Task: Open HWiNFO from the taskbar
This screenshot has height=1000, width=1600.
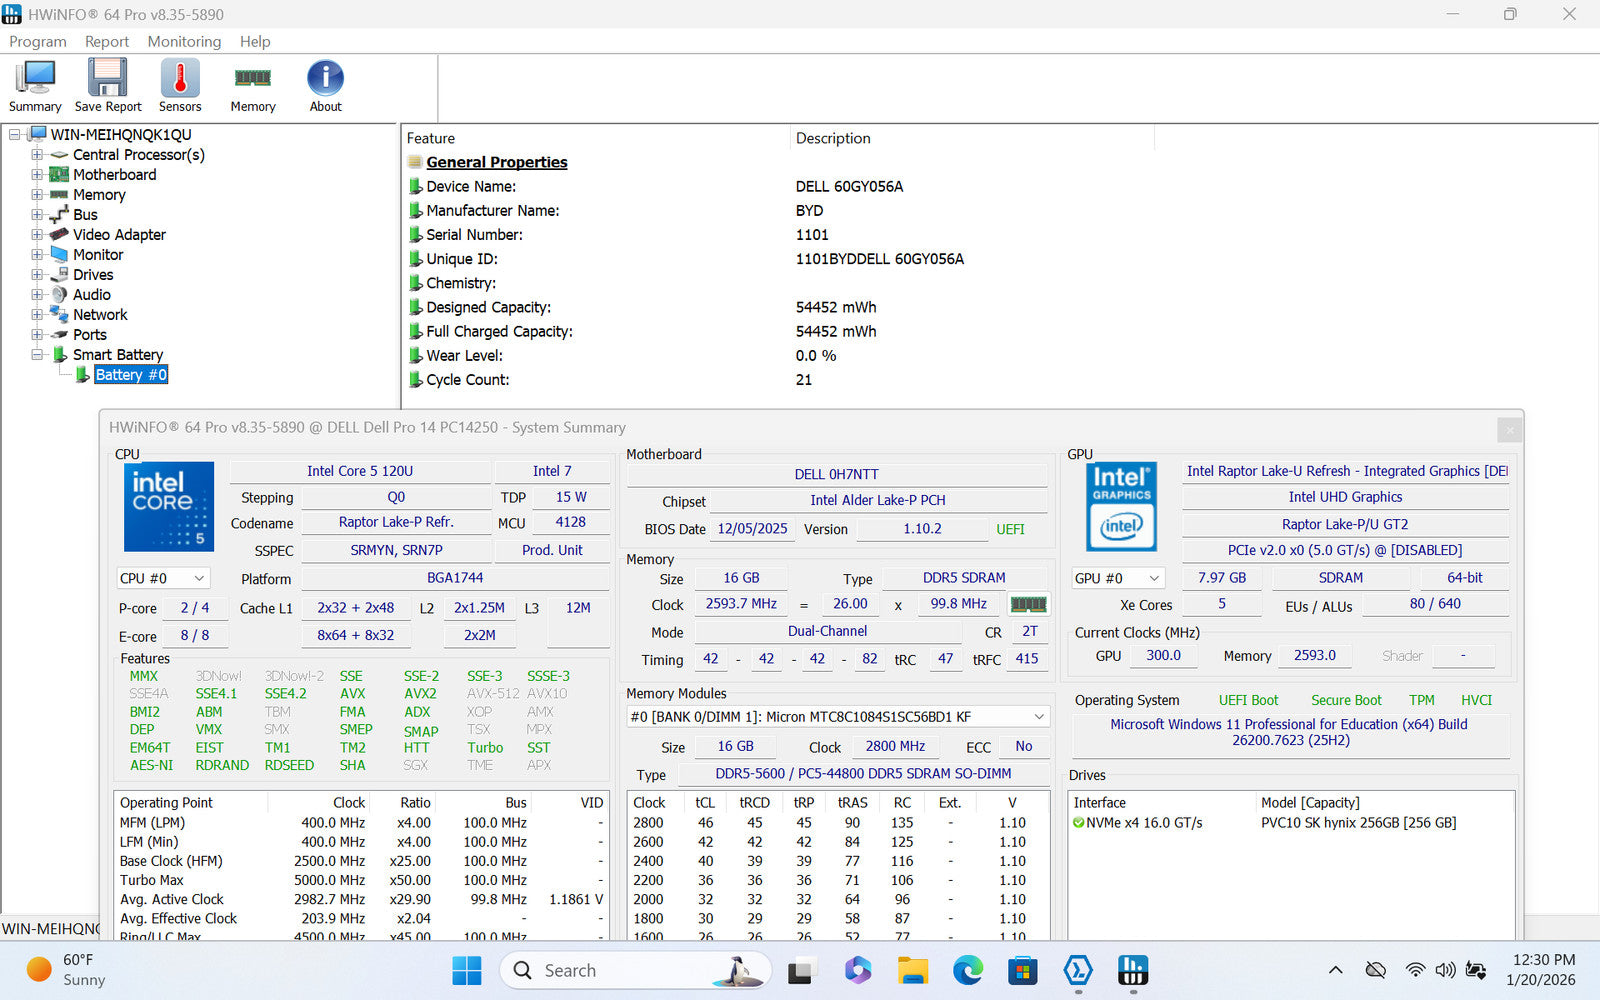Action: pyautogui.click(x=1132, y=970)
